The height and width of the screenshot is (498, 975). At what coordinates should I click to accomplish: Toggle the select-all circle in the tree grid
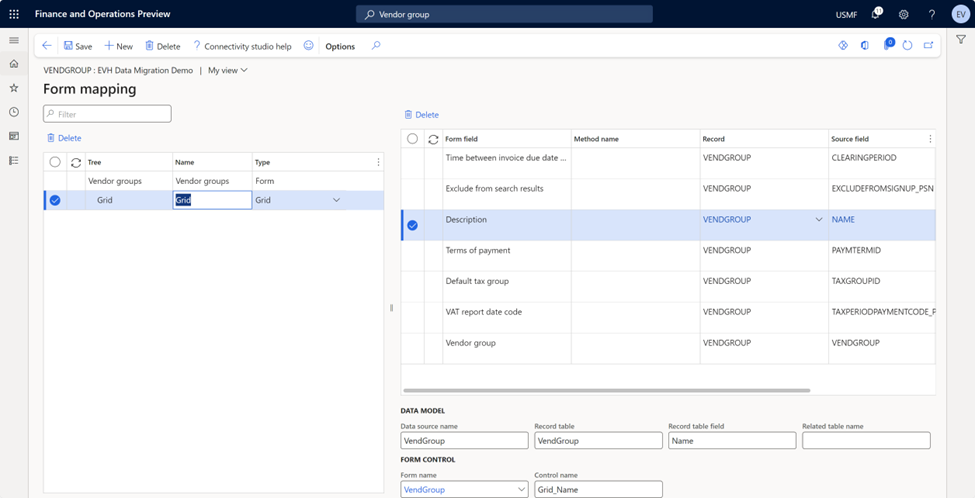[x=55, y=162]
